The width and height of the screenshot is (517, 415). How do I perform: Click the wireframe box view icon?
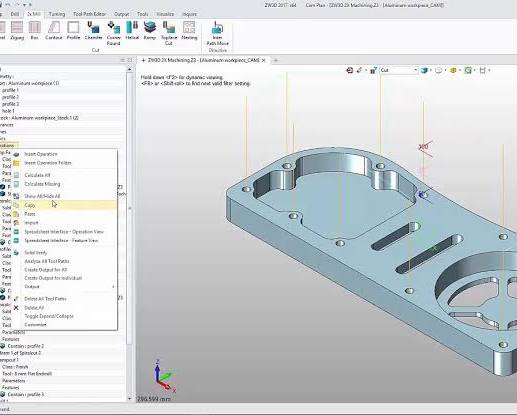pos(439,70)
